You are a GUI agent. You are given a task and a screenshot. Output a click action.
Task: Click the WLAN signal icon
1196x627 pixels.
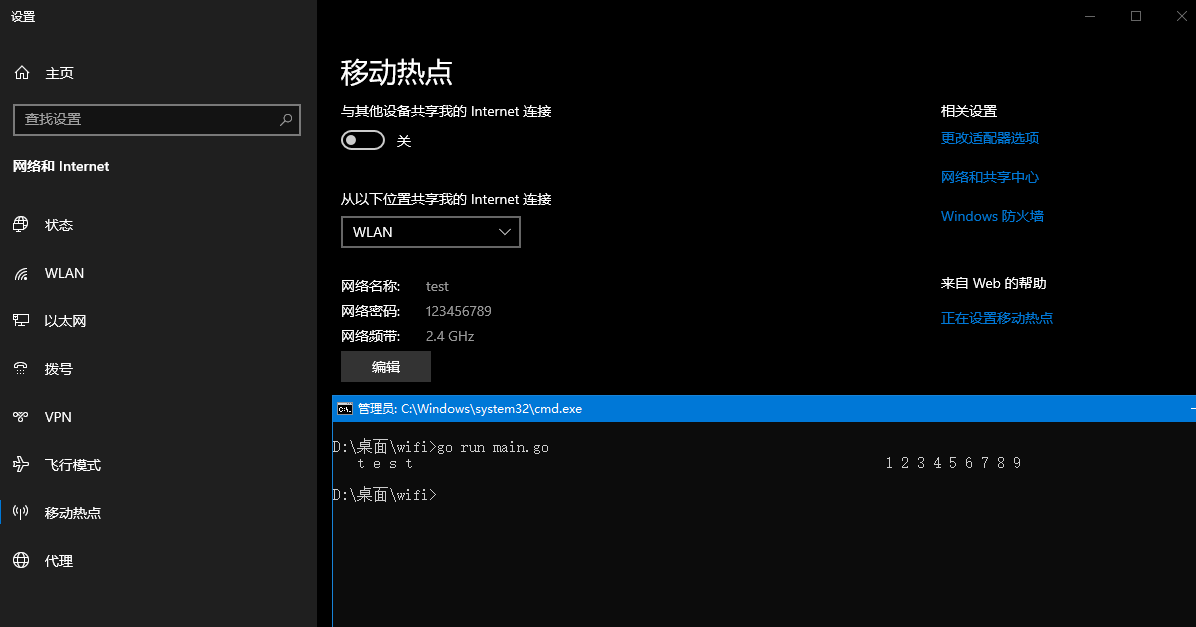pyautogui.click(x=21, y=273)
